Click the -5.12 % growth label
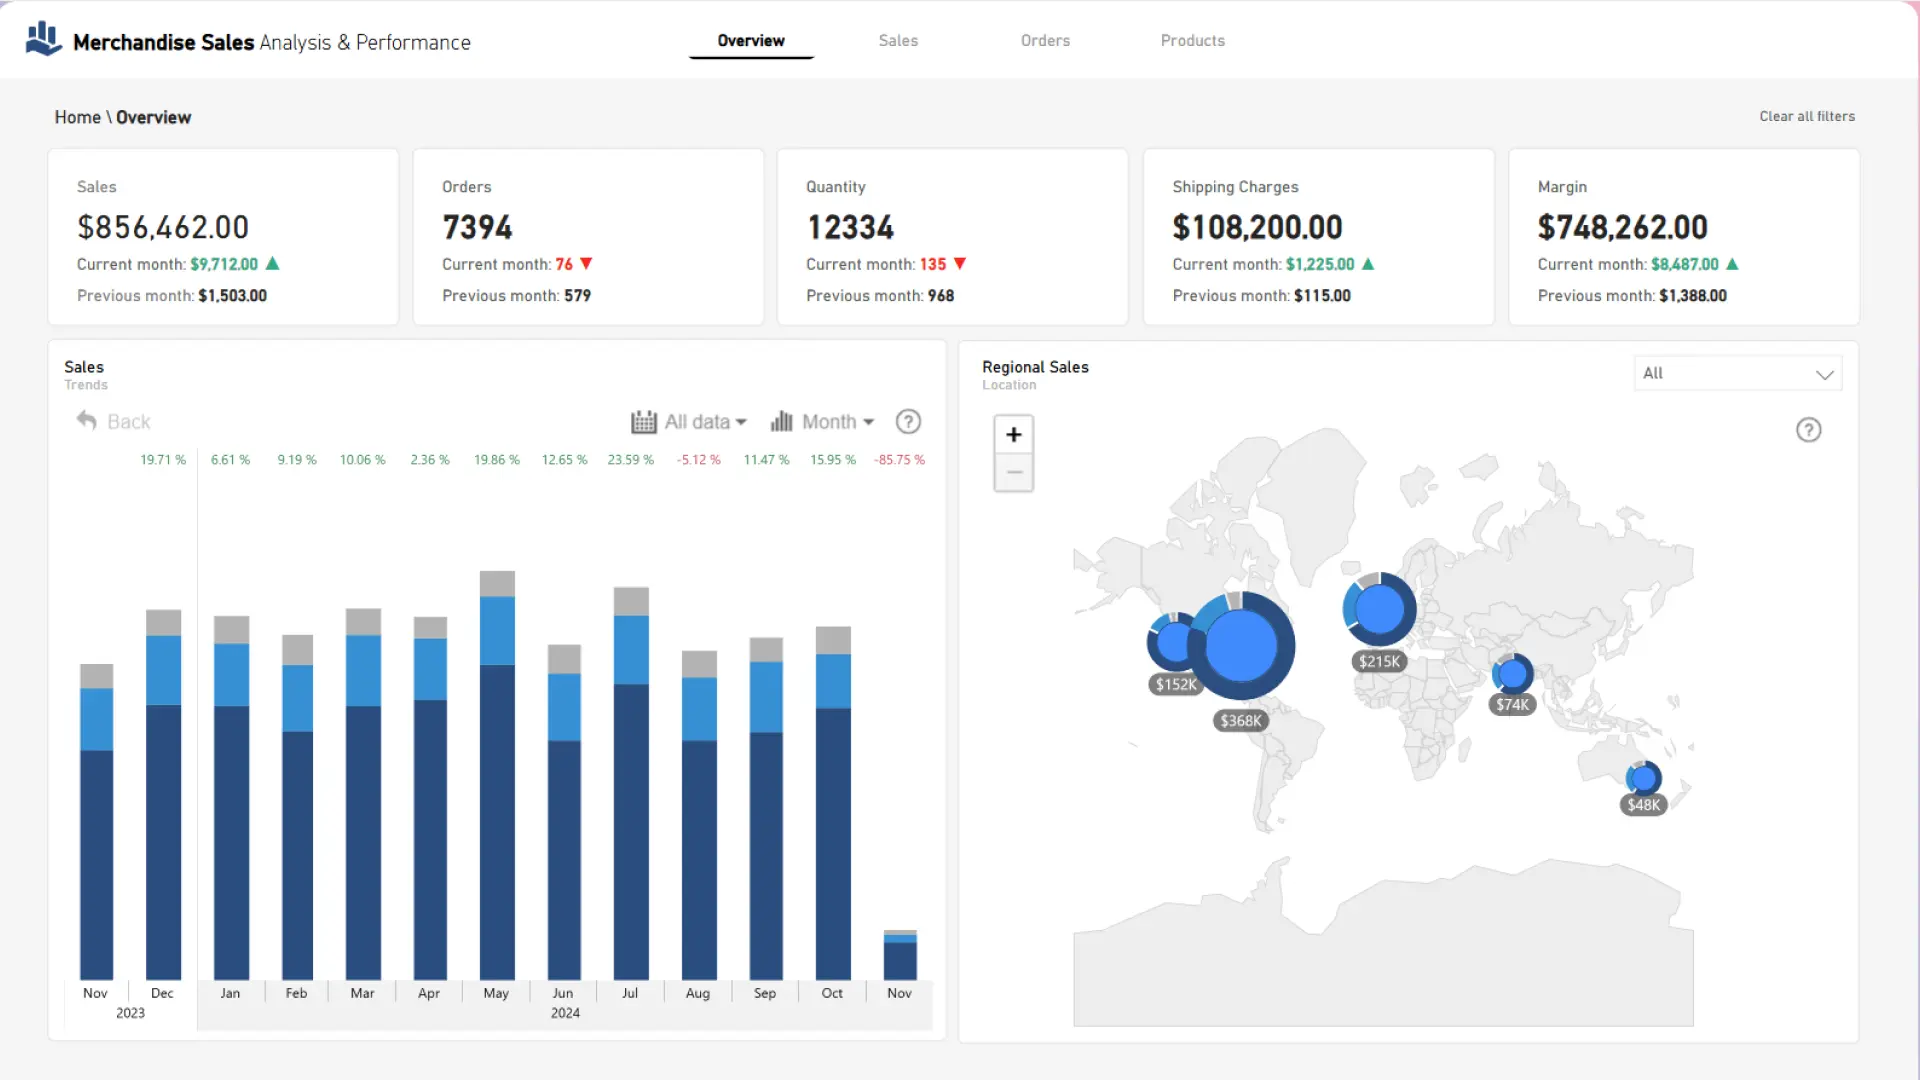 pos(698,460)
